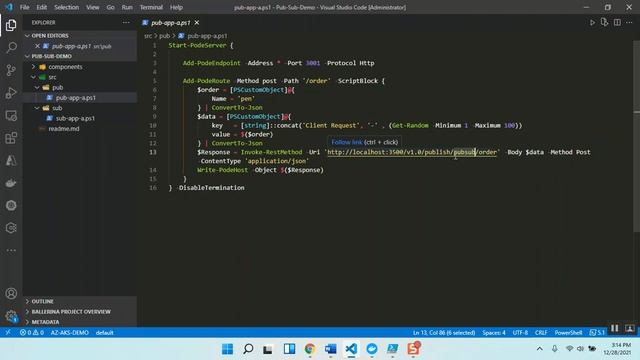Open the Go menu
The image size is (640, 360).
click(111, 7)
